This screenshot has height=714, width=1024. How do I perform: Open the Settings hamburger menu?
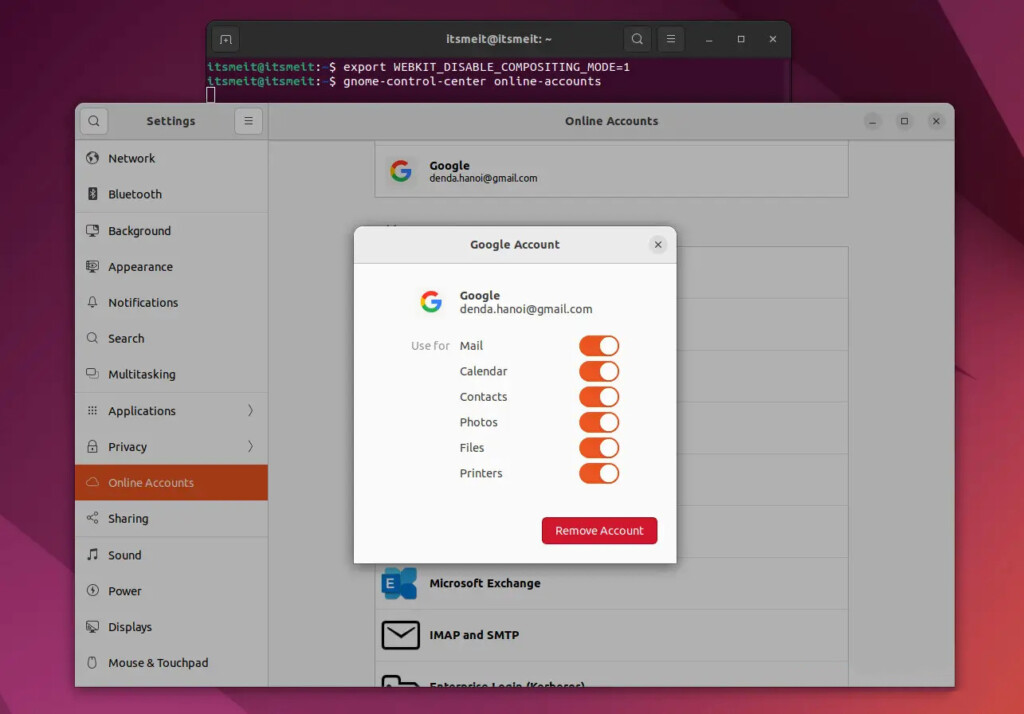(248, 121)
